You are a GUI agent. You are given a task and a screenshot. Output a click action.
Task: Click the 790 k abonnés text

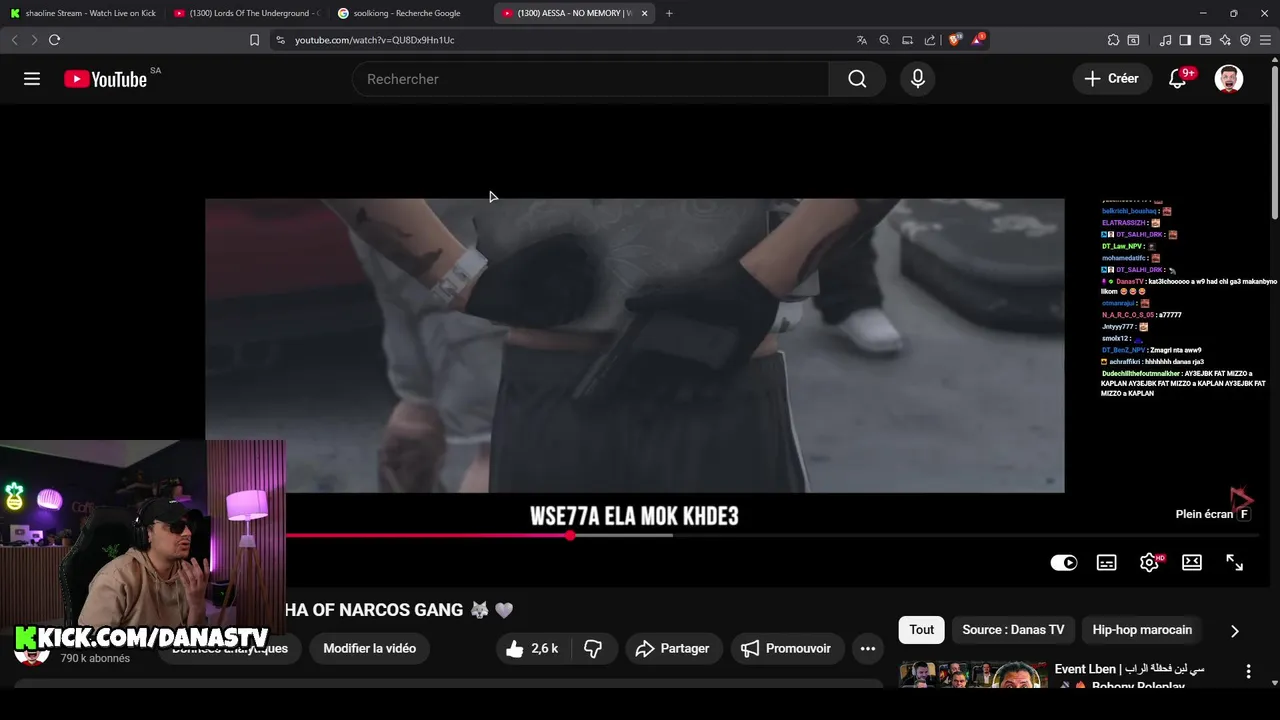(x=95, y=659)
